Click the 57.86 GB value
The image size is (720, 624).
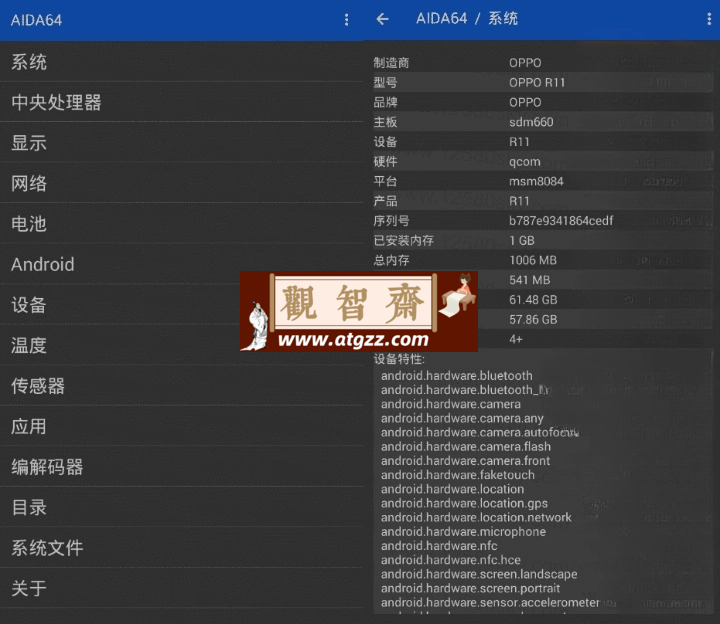pyautogui.click(x=533, y=319)
